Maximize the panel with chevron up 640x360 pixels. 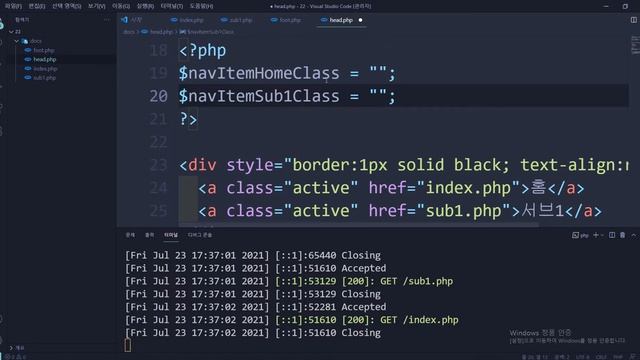633,235
